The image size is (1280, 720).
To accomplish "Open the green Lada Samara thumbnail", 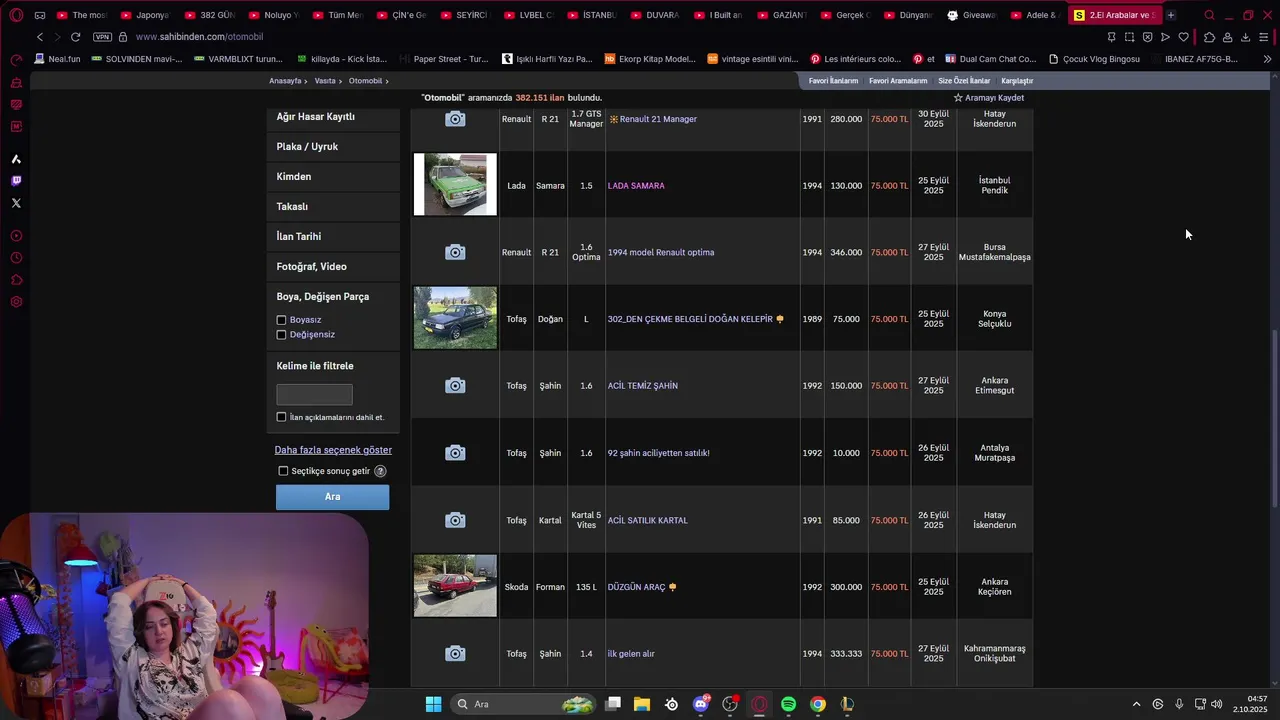I will pyautogui.click(x=455, y=184).
